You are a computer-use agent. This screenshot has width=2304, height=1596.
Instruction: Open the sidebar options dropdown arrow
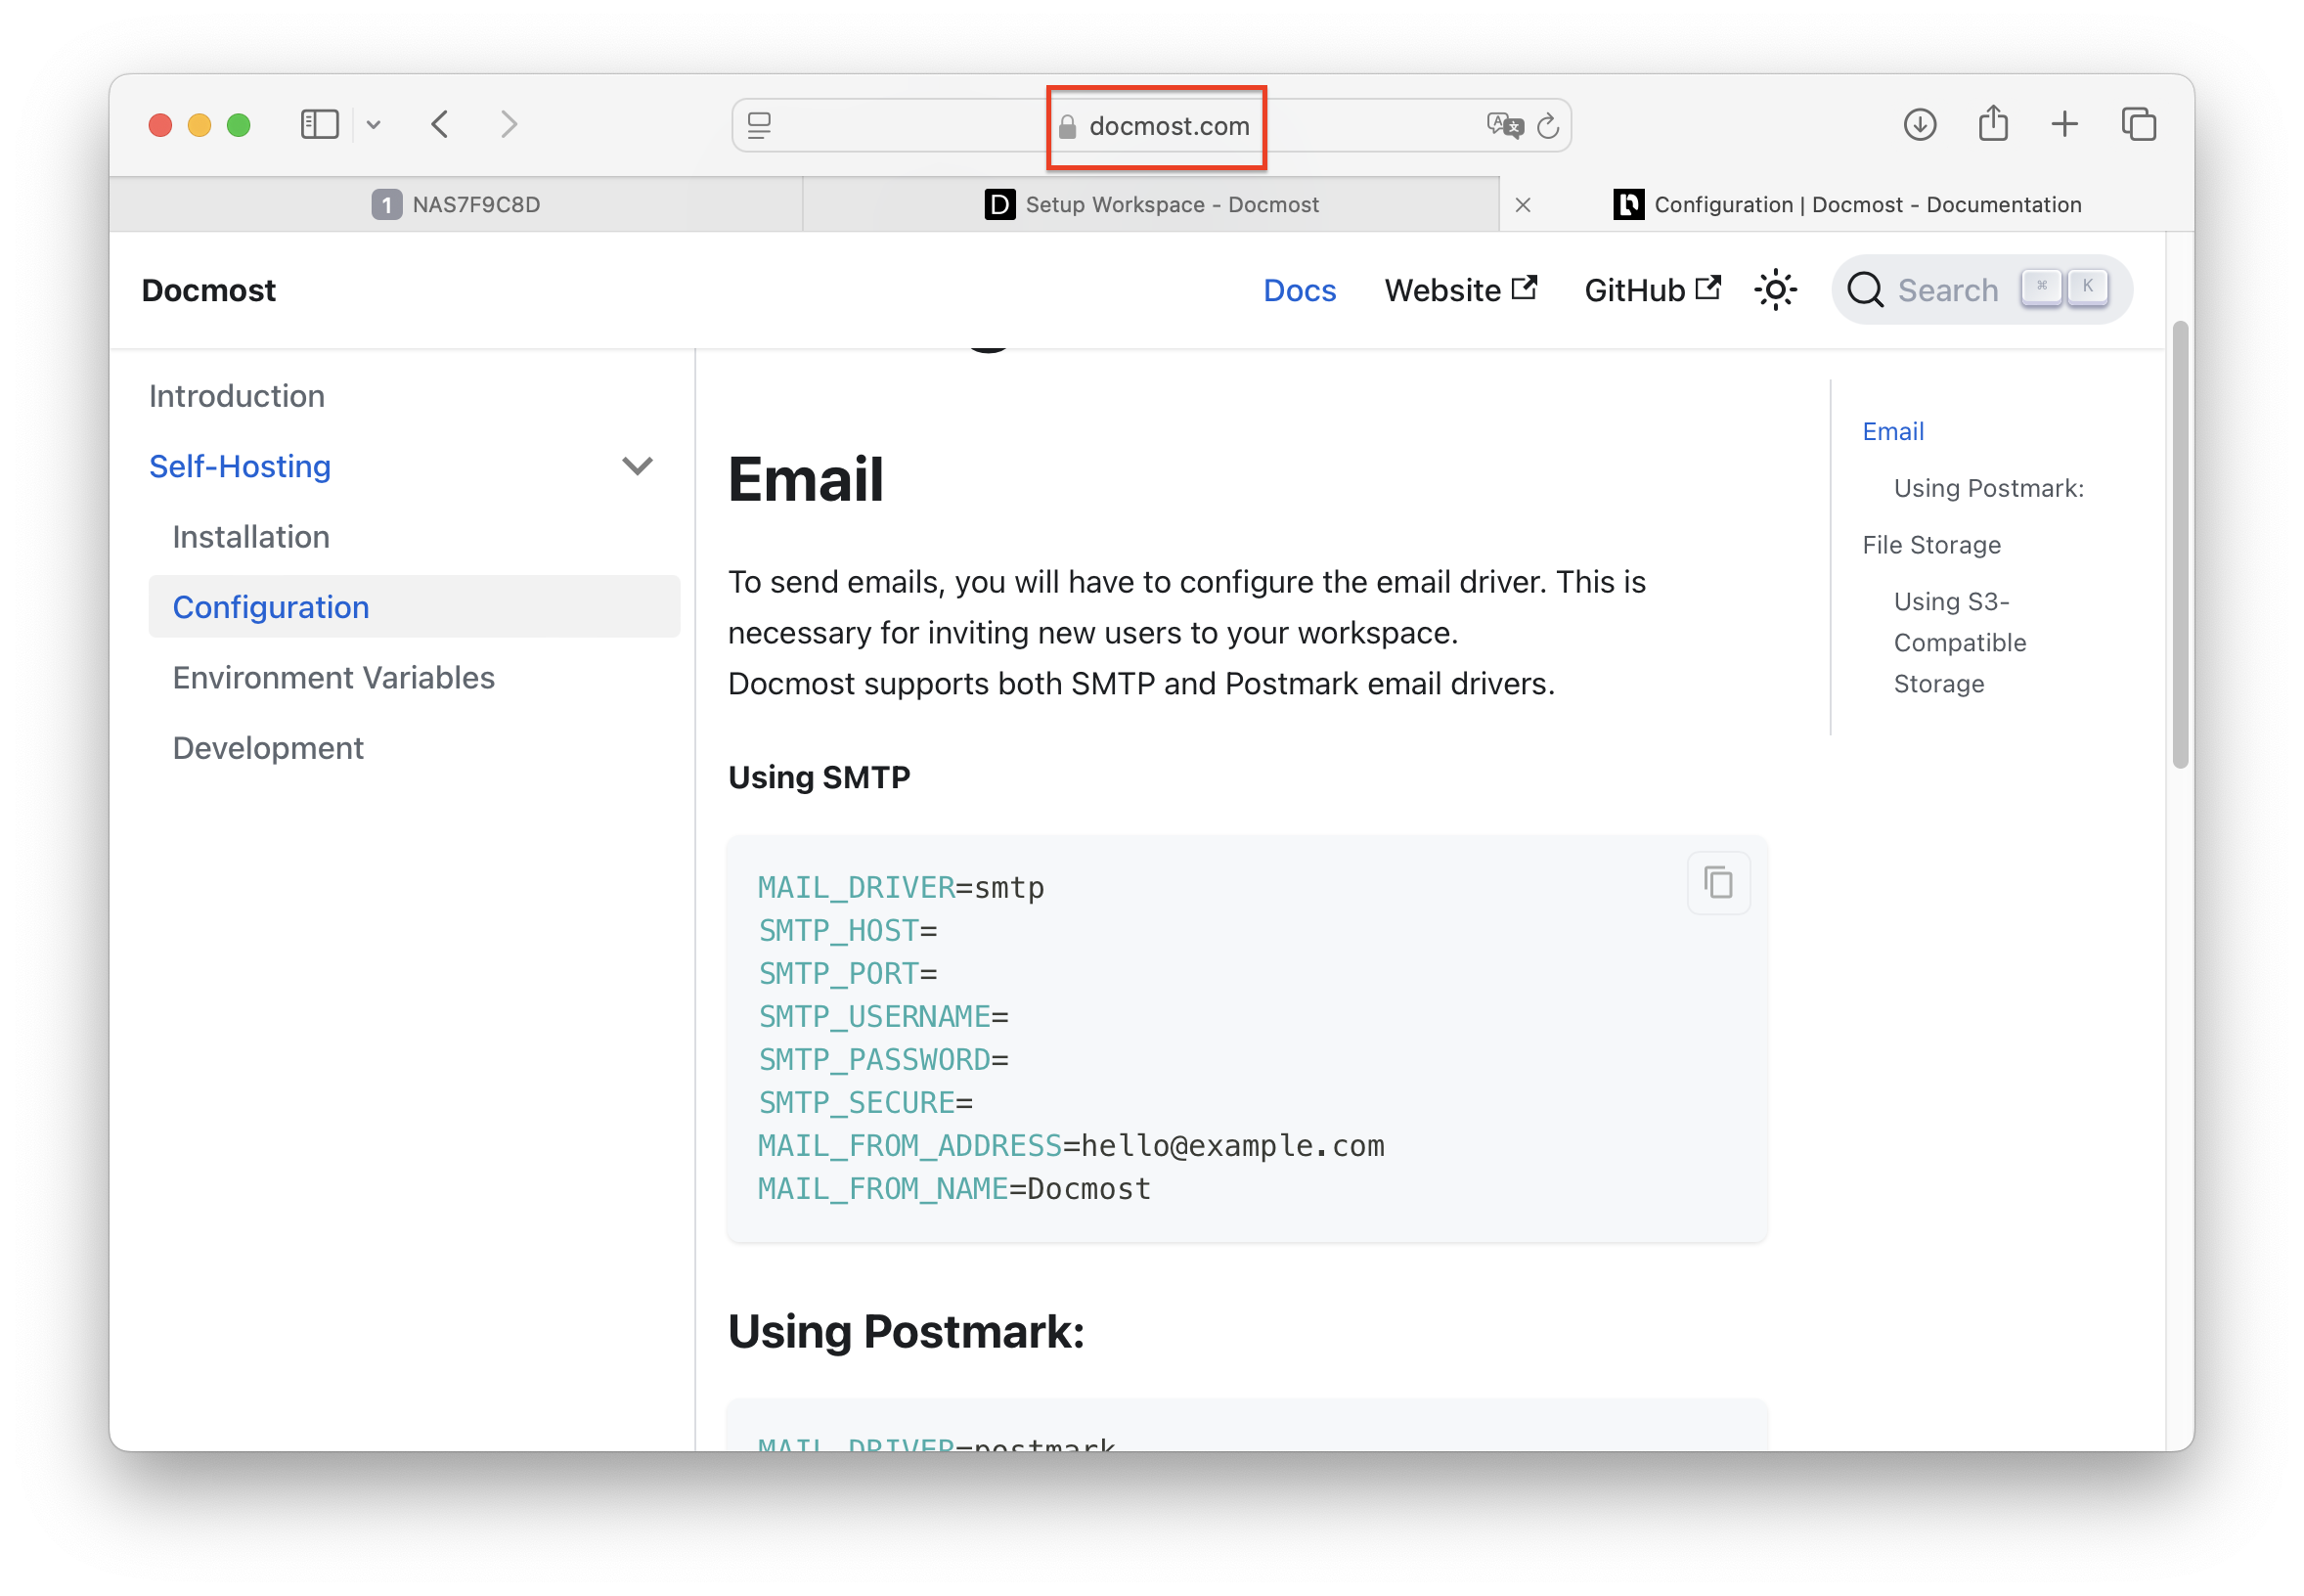pyautogui.click(x=373, y=125)
